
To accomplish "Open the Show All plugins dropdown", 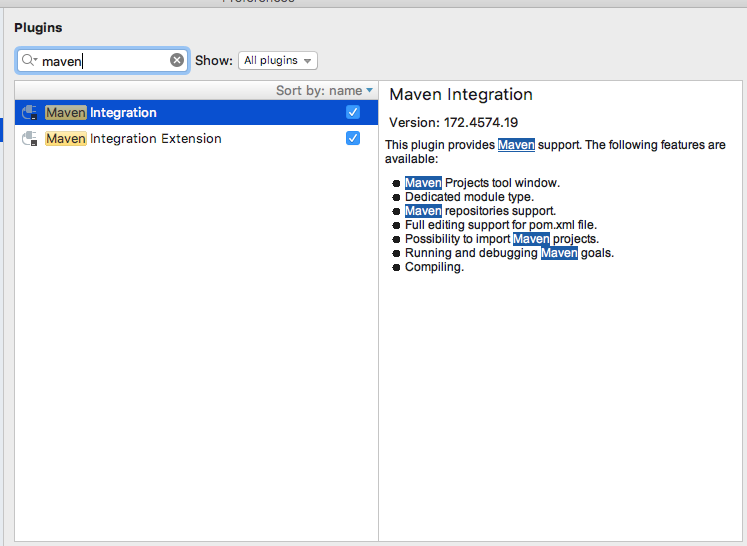I will point(278,61).
